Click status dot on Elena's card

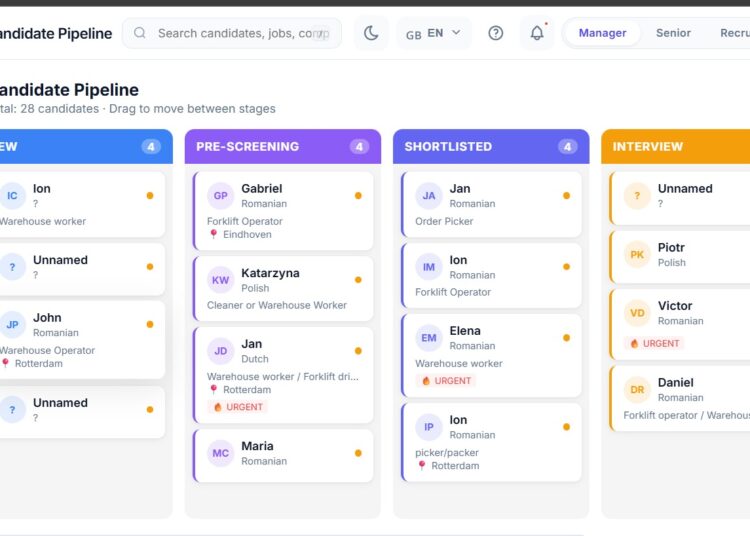566,338
